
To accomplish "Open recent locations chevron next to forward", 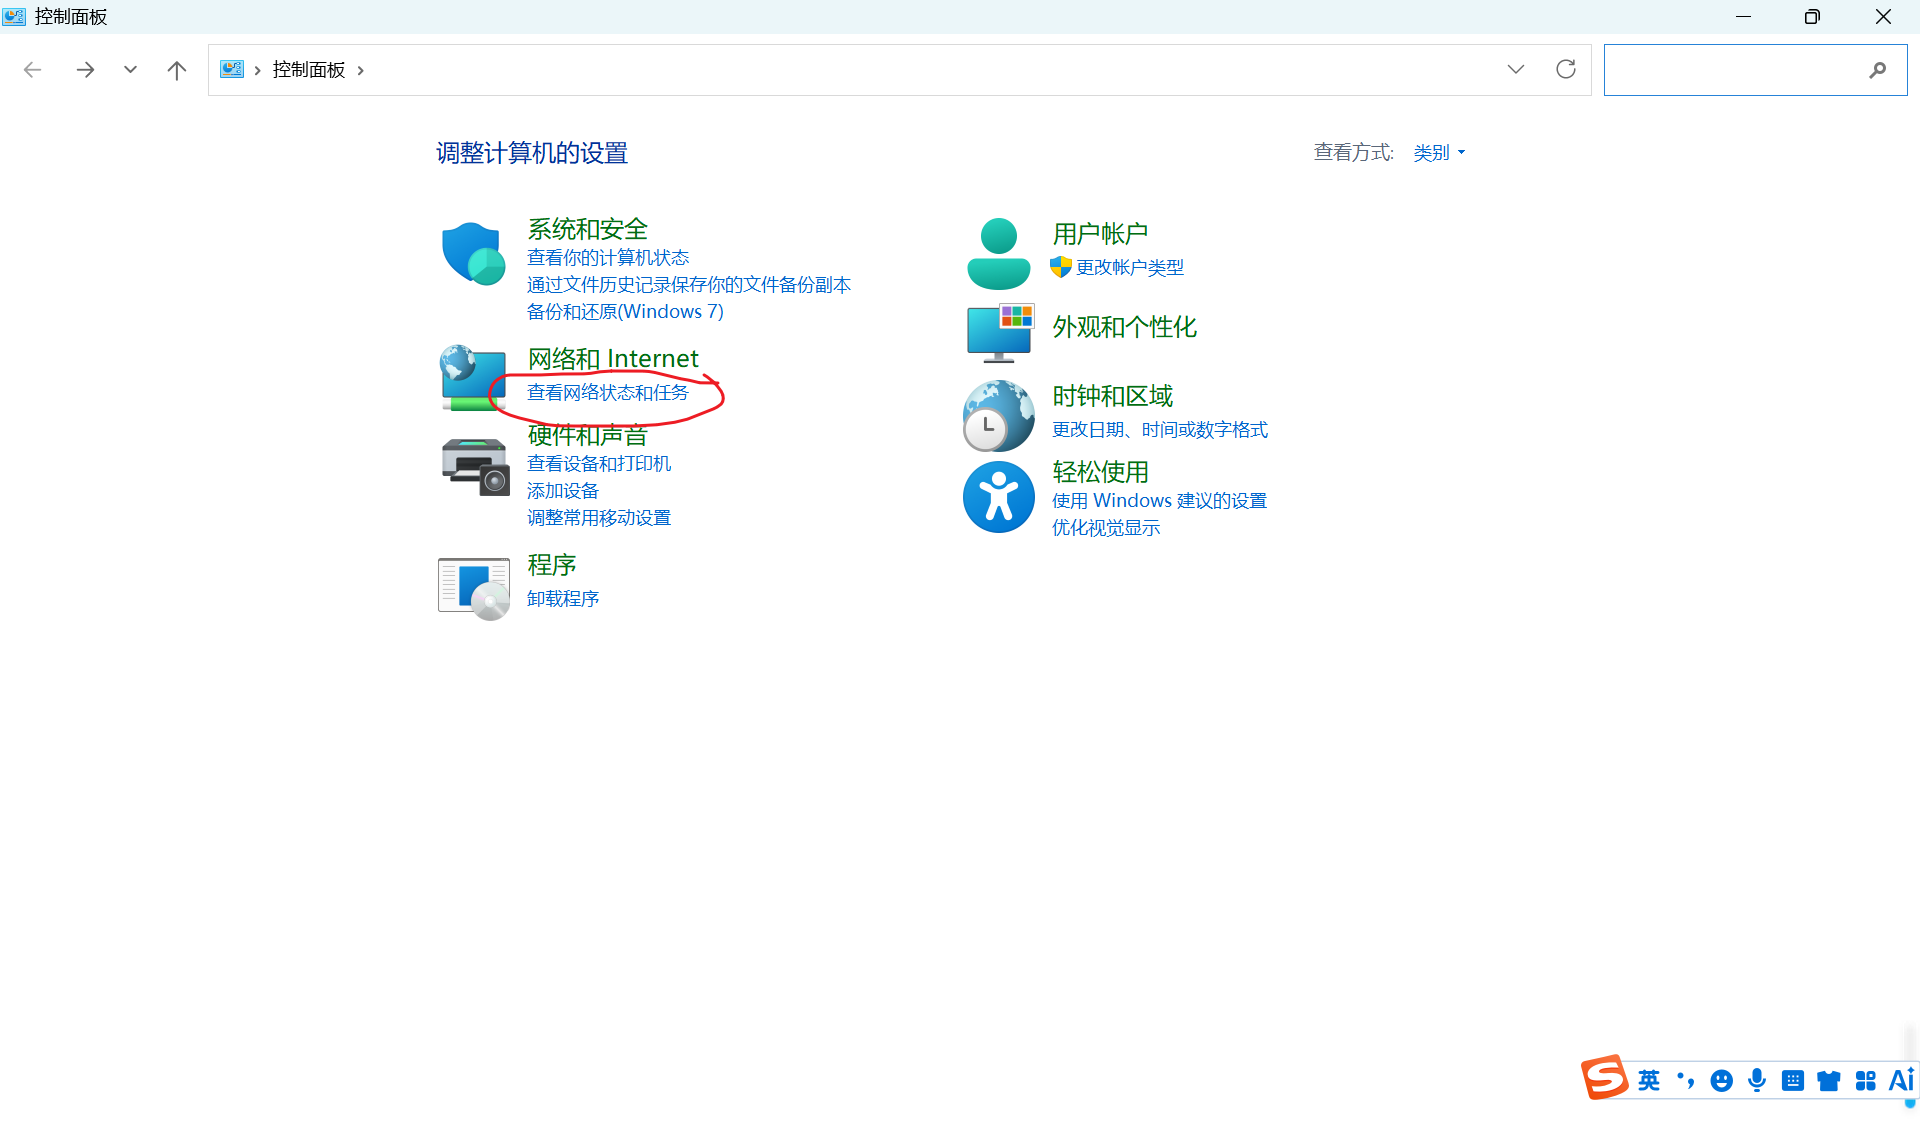I will point(130,69).
